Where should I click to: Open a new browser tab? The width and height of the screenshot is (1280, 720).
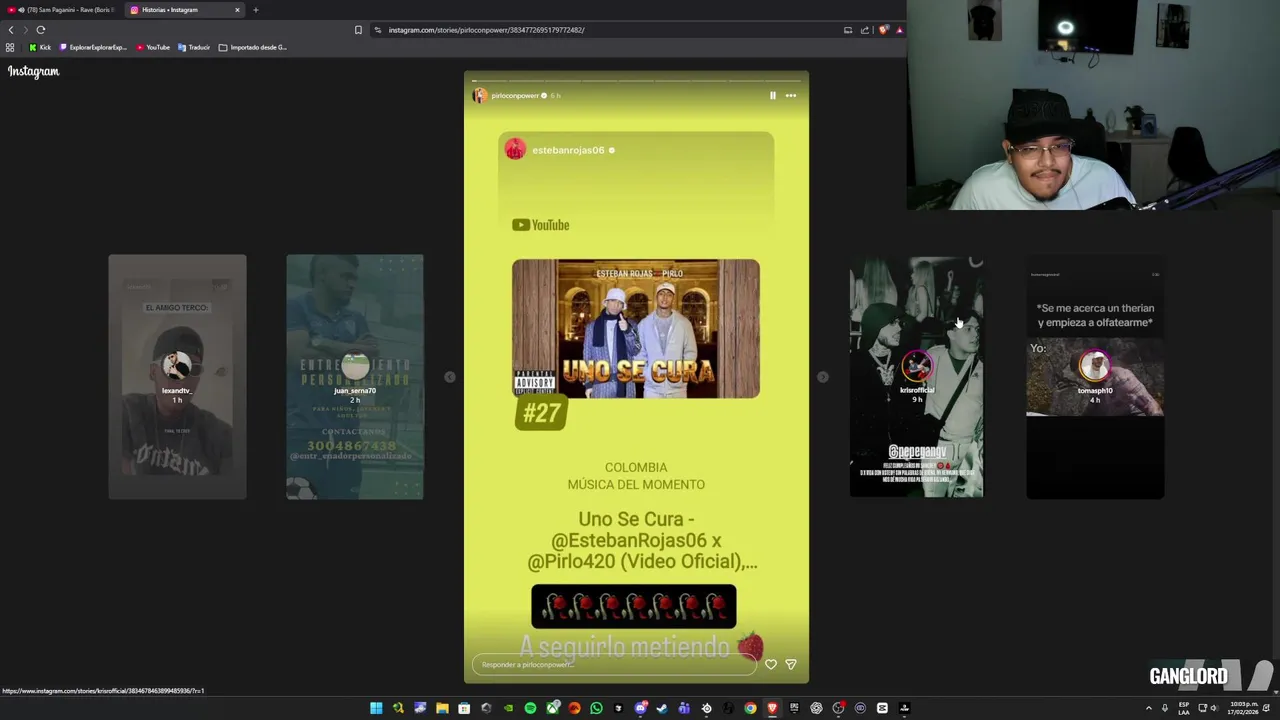click(256, 10)
